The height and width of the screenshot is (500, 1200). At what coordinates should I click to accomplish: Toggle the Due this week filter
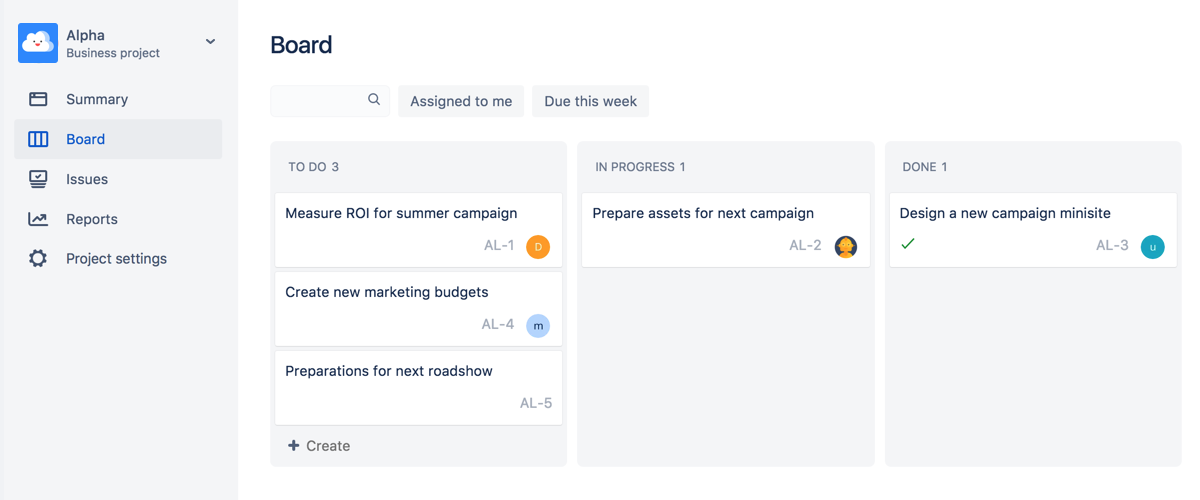(590, 101)
